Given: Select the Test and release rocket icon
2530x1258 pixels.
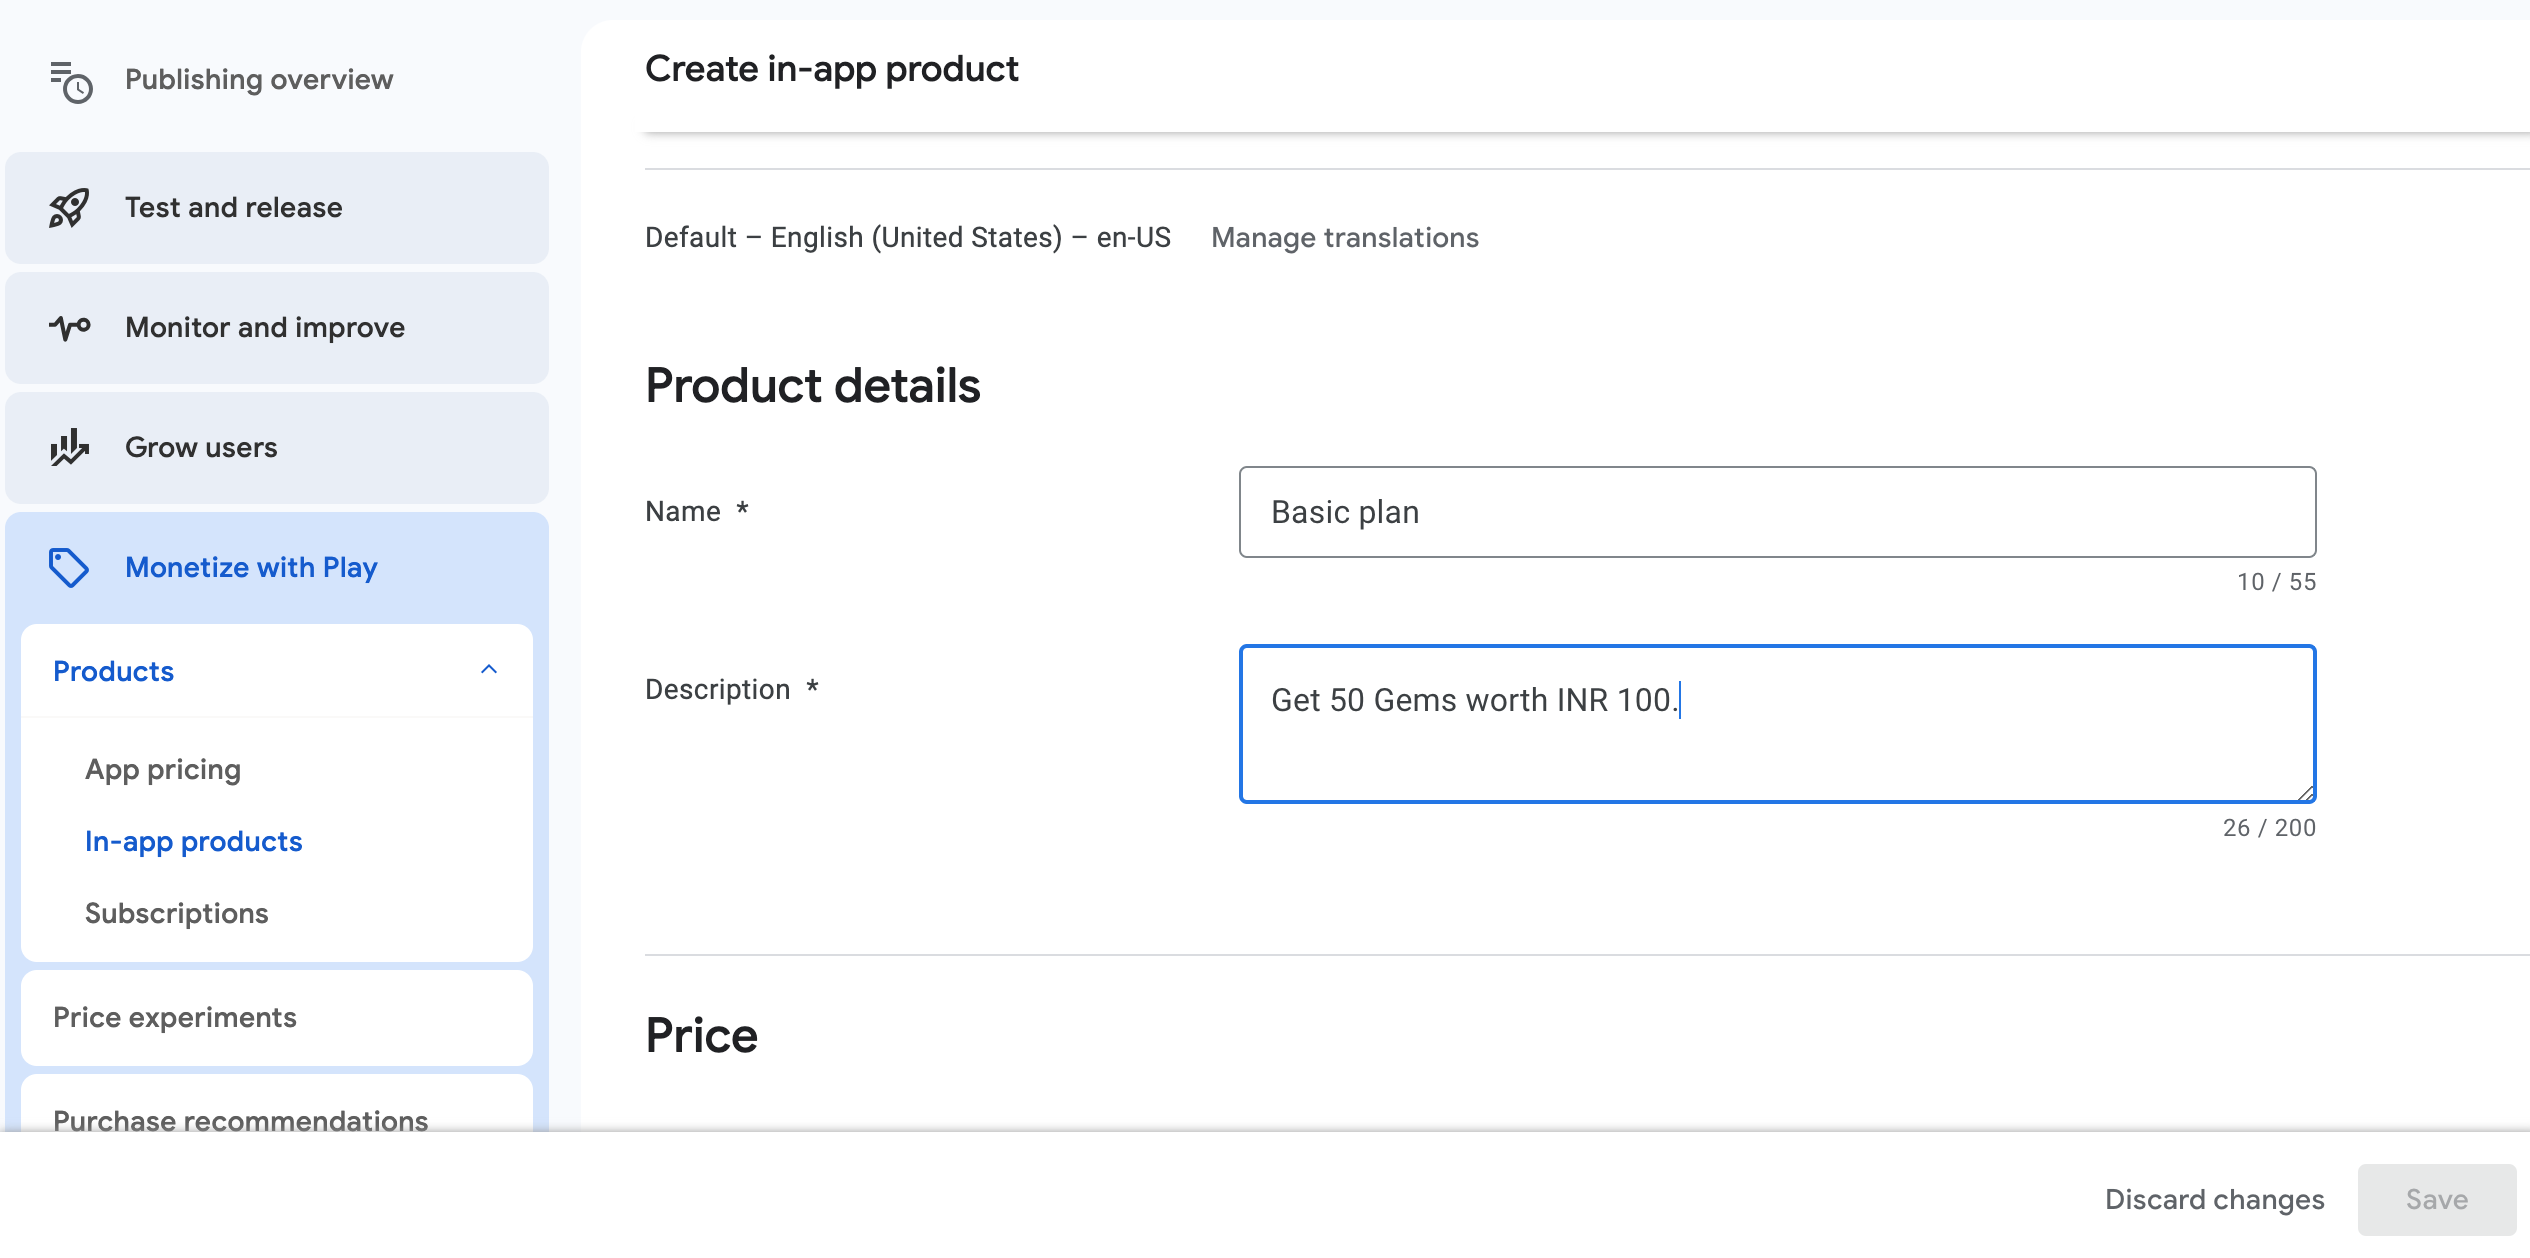Looking at the screenshot, I should [x=67, y=207].
